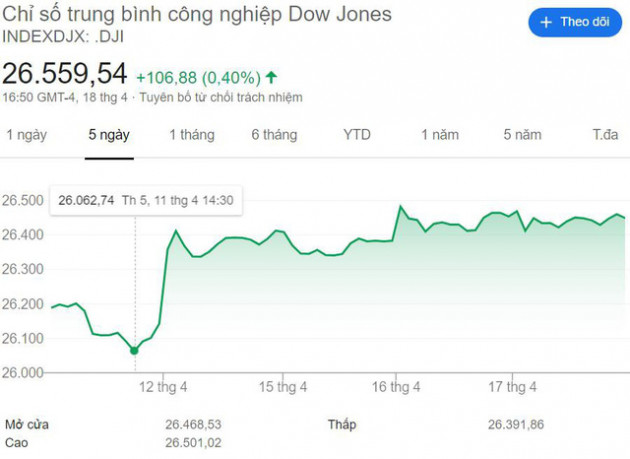Switch to the 5 năm range
630x459 pixels.
tap(522, 135)
